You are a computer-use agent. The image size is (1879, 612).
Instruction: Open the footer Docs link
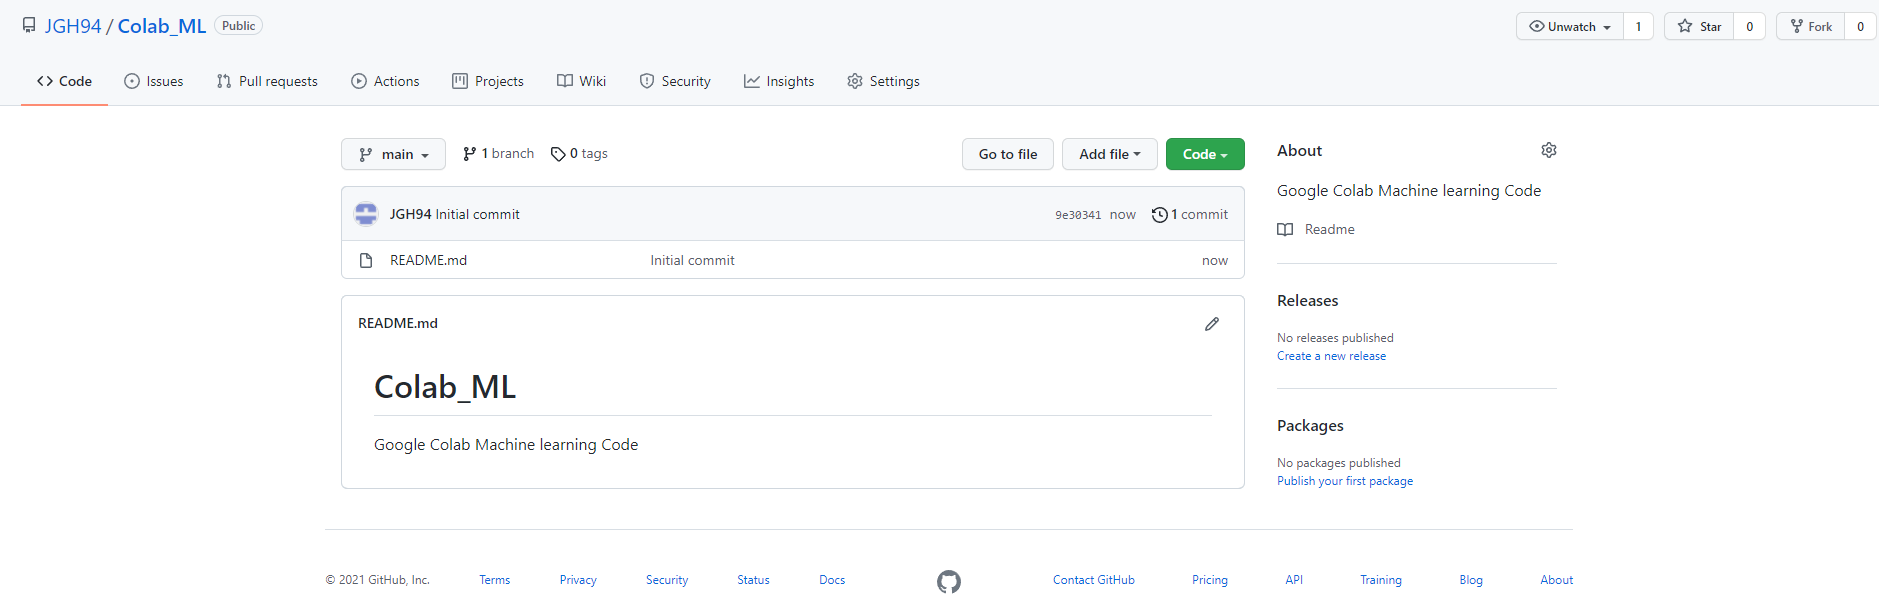point(832,580)
